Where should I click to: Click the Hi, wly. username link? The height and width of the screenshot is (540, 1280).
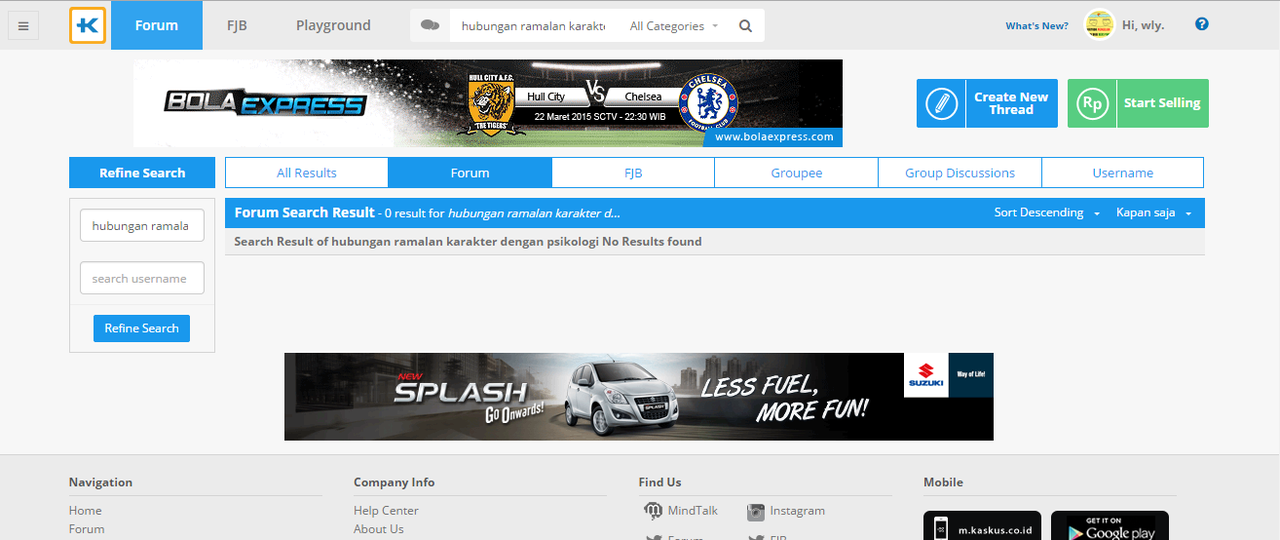[1143, 26]
